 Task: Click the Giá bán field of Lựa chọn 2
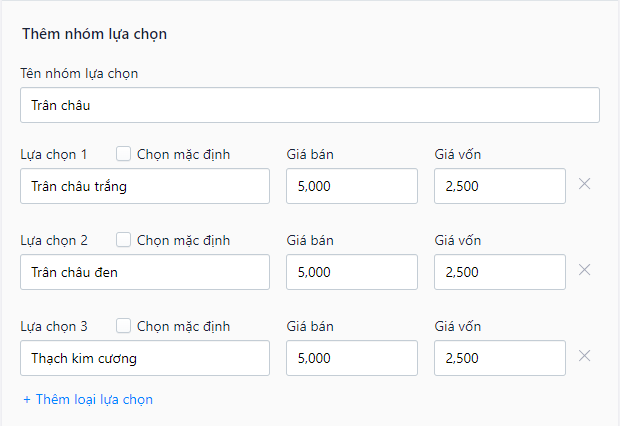point(351,272)
